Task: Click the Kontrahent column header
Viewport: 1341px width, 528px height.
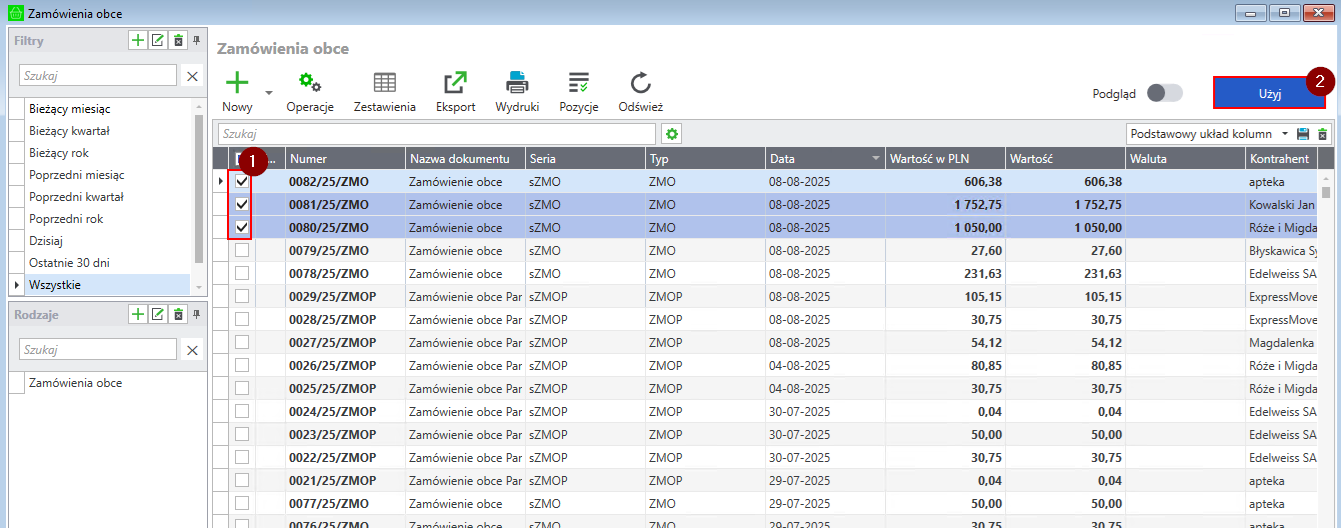Action: point(1280,159)
